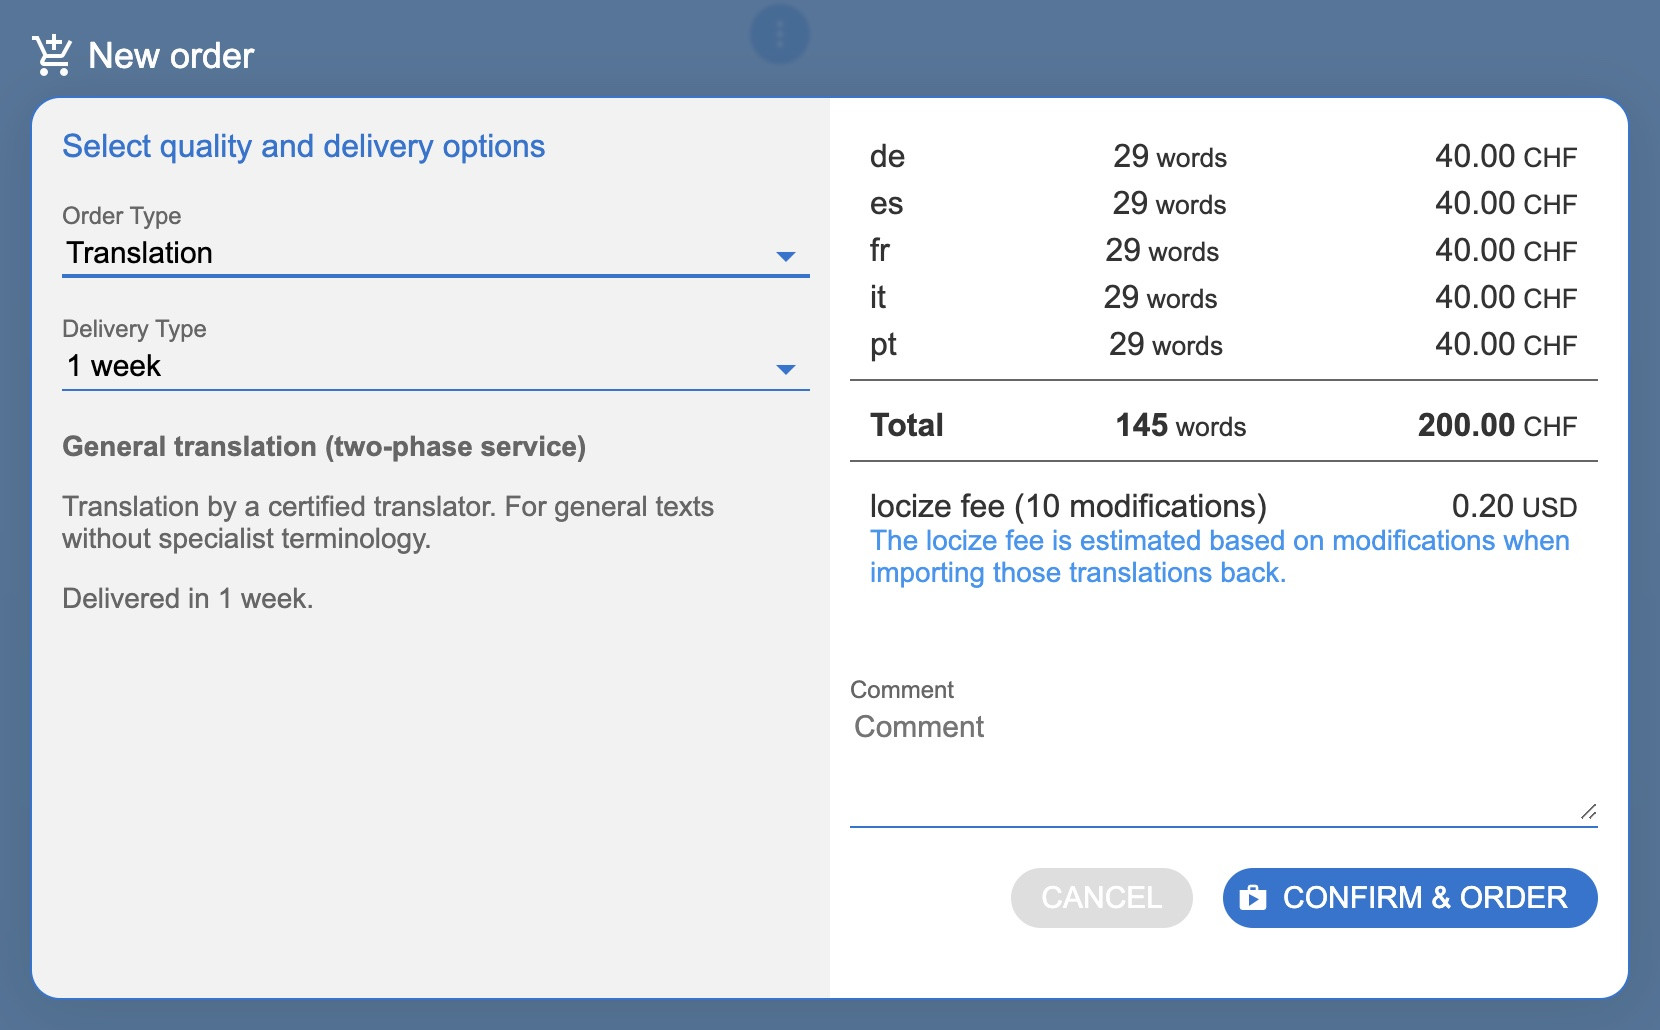Select the pt language row

(x=883, y=345)
